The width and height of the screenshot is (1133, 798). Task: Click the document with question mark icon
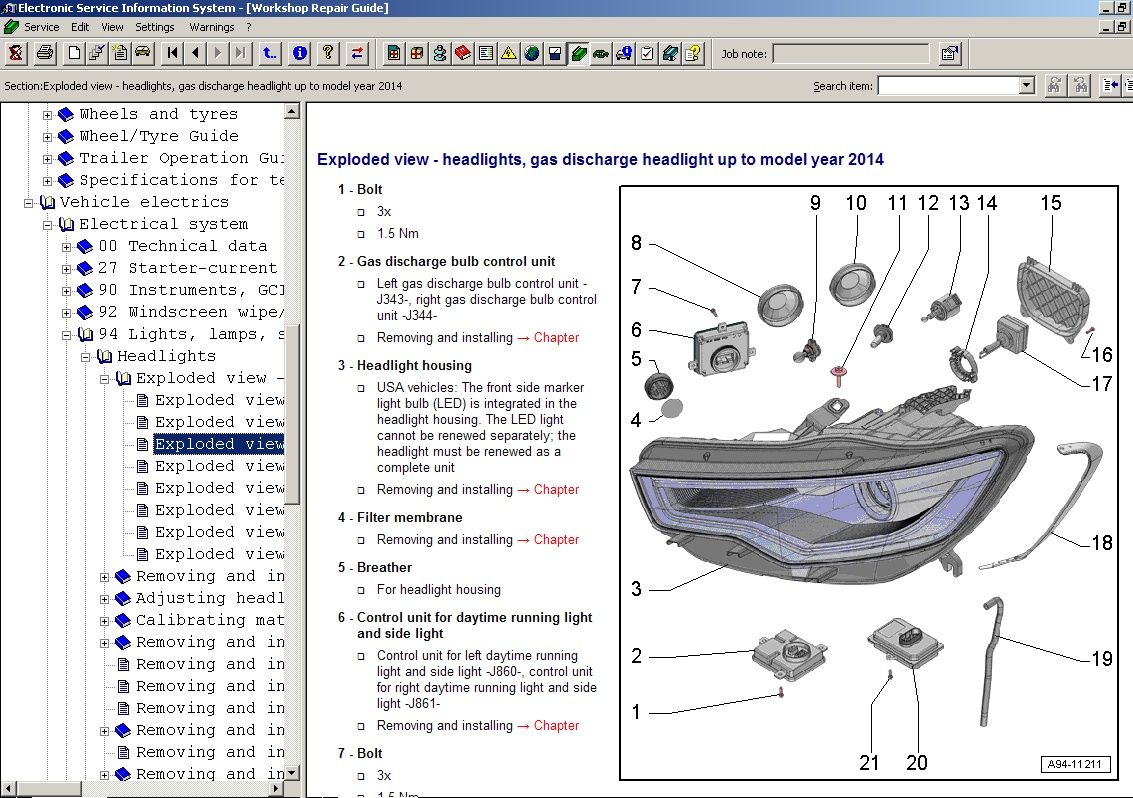(693, 53)
